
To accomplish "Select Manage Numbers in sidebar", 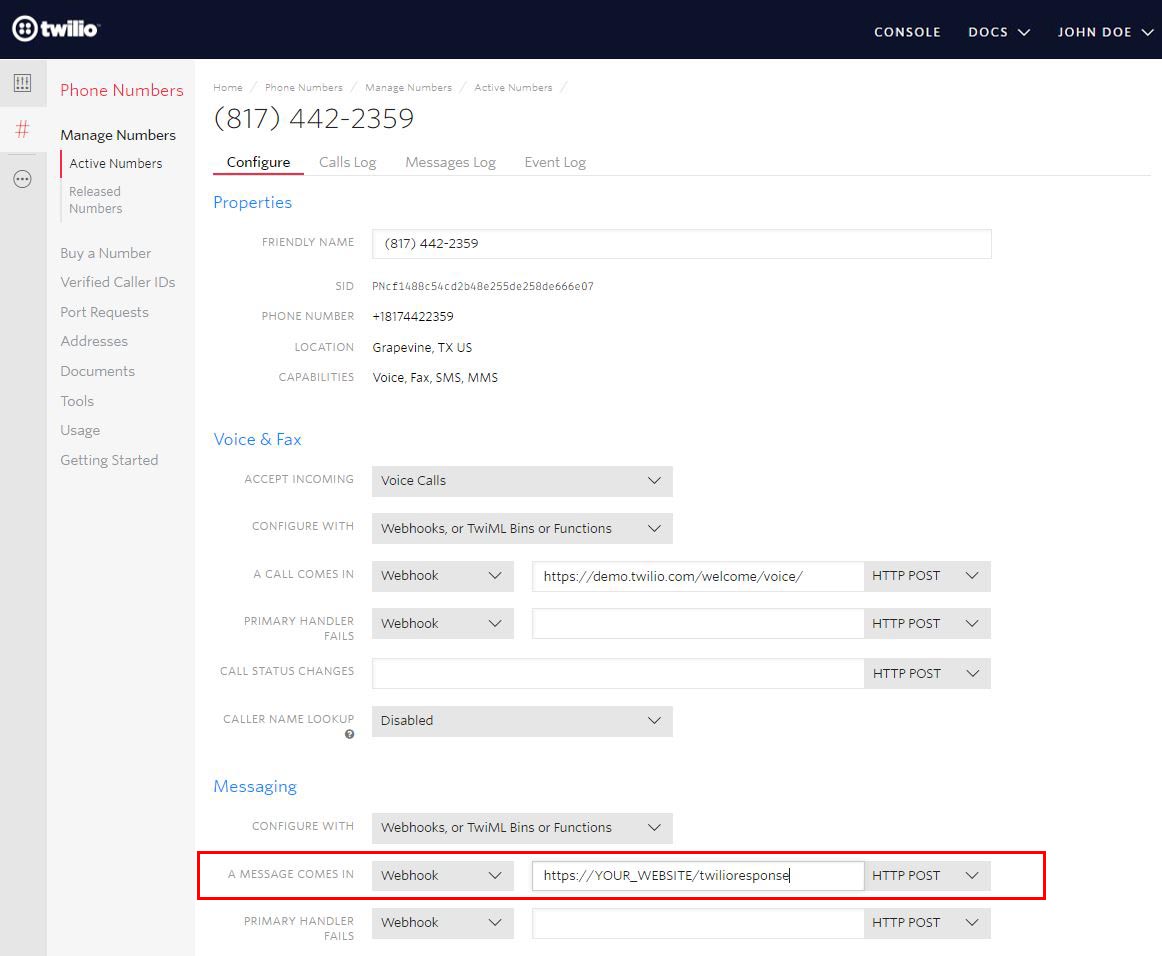I will pos(118,135).
